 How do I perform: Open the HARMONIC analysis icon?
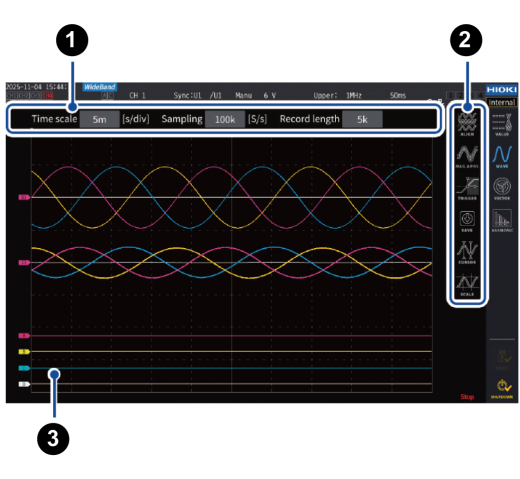tap(502, 220)
